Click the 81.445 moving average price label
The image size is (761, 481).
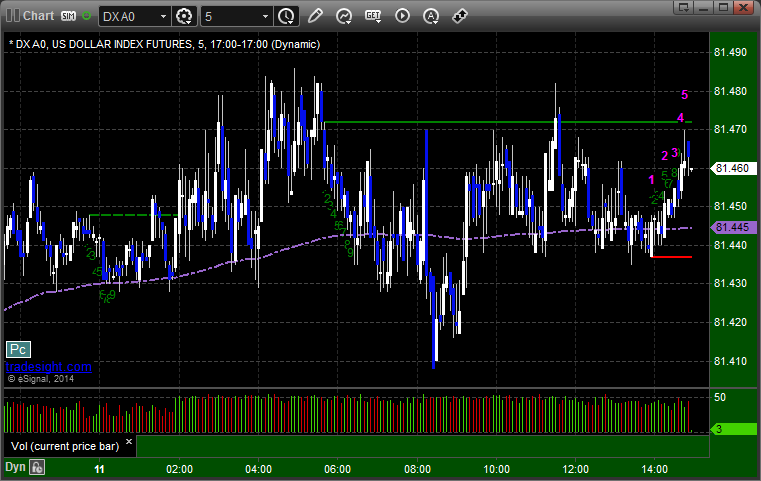(733, 227)
